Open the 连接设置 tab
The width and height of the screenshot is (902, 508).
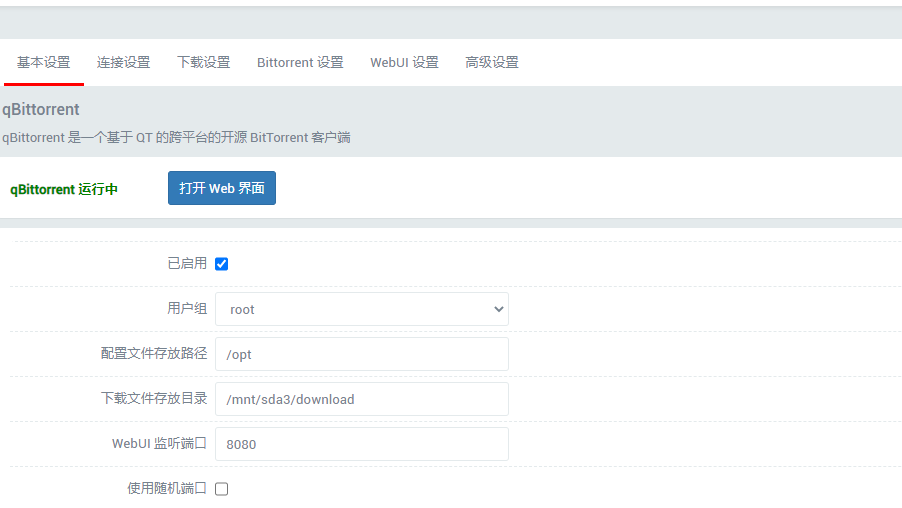(x=124, y=63)
